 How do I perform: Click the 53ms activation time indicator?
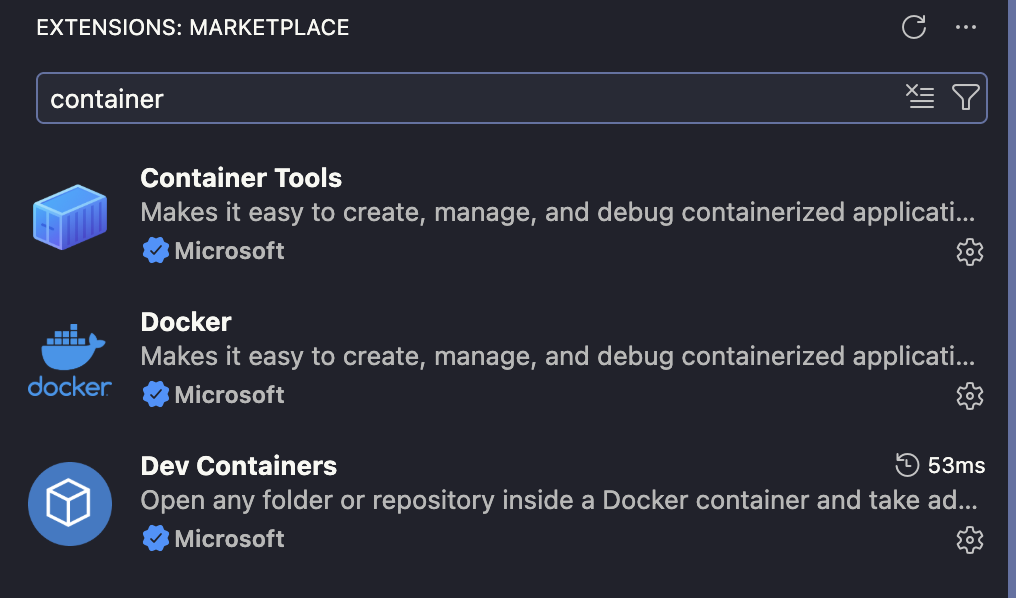(940, 465)
